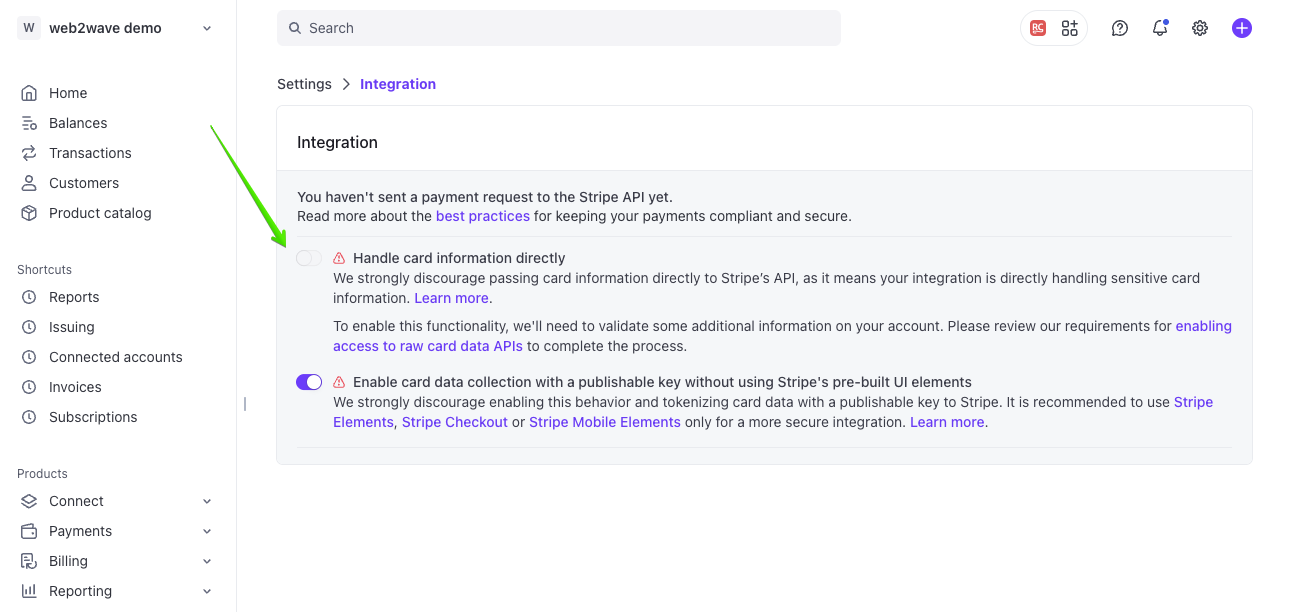Open Connected accounts shortcut text

point(116,357)
